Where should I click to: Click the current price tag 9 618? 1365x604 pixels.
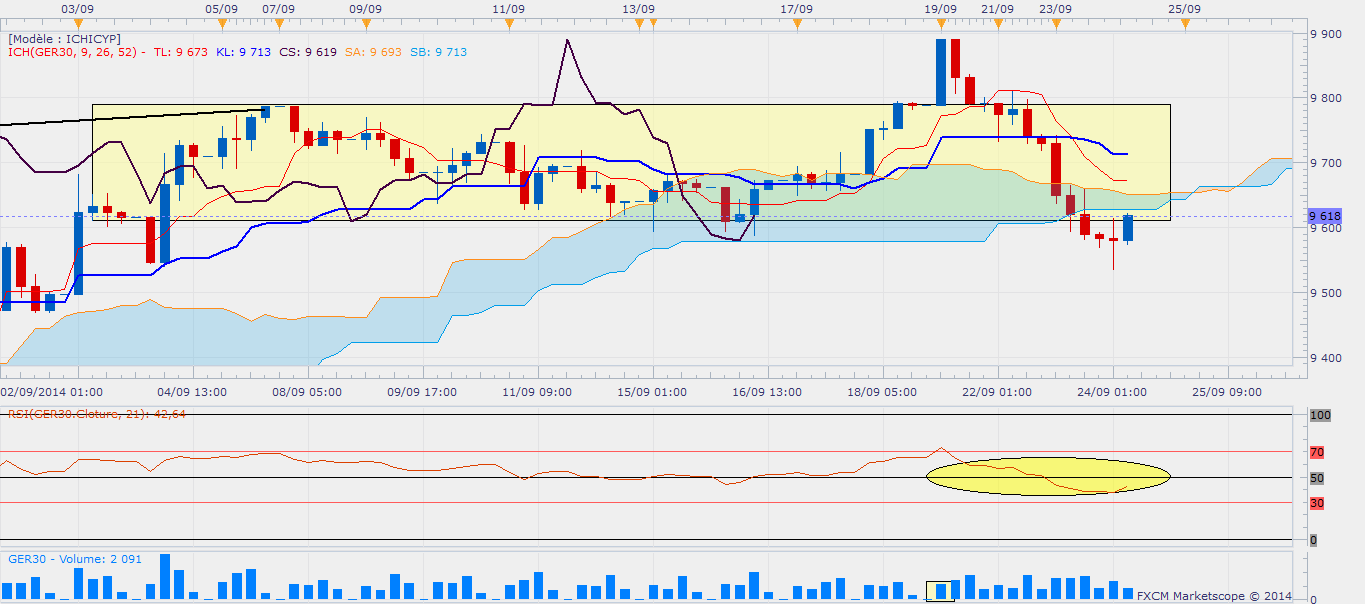1324,216
